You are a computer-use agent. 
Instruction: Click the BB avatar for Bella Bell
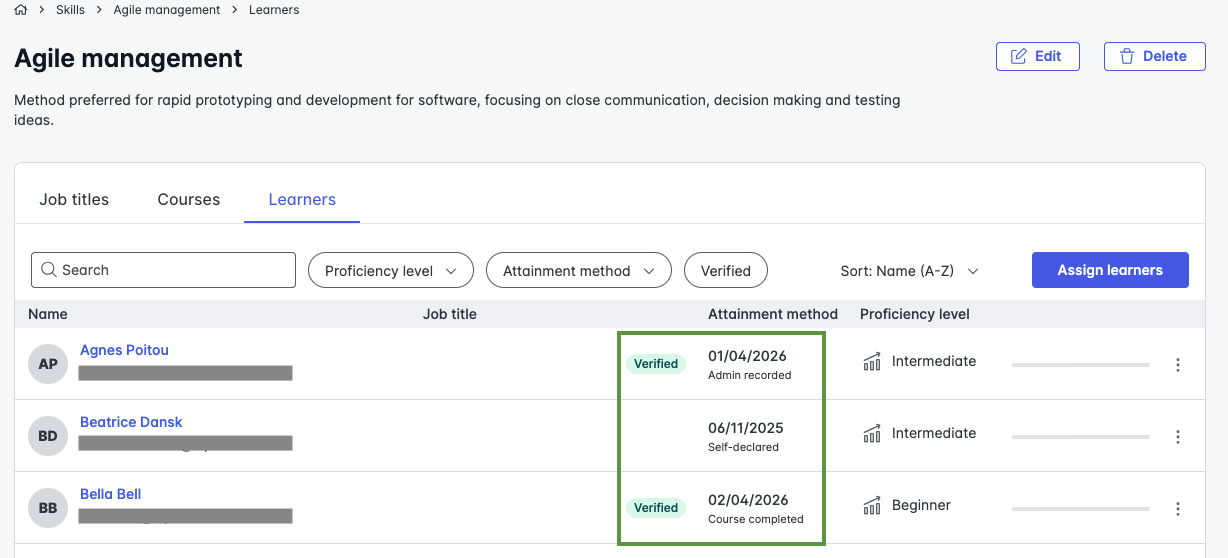48,508
